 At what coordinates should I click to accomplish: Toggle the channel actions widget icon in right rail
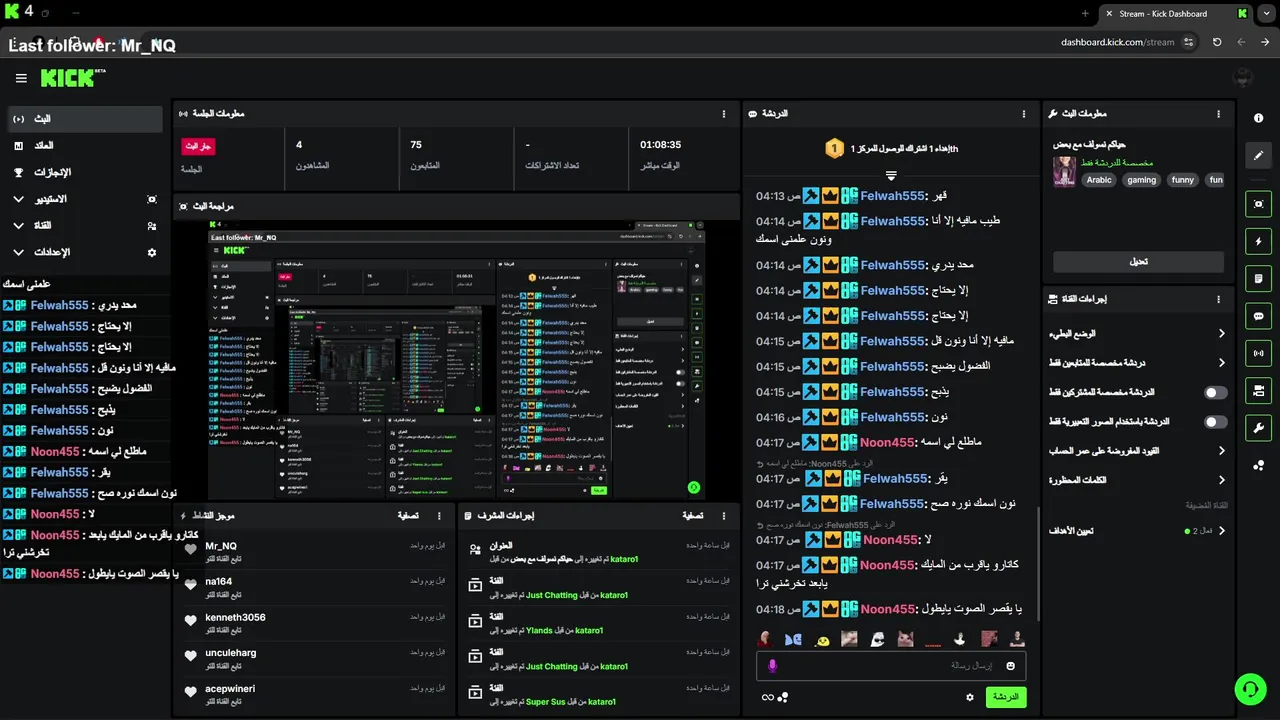click(x=1258, y=391)
